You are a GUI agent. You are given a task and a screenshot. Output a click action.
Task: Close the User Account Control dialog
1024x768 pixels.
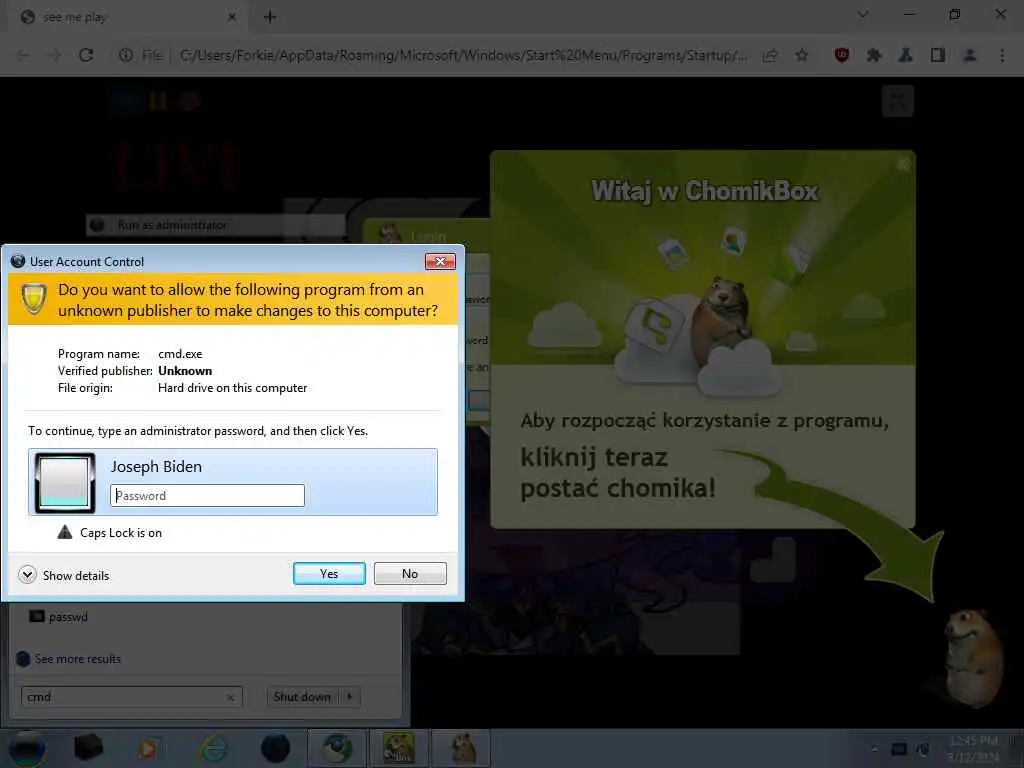coord(440,261)
